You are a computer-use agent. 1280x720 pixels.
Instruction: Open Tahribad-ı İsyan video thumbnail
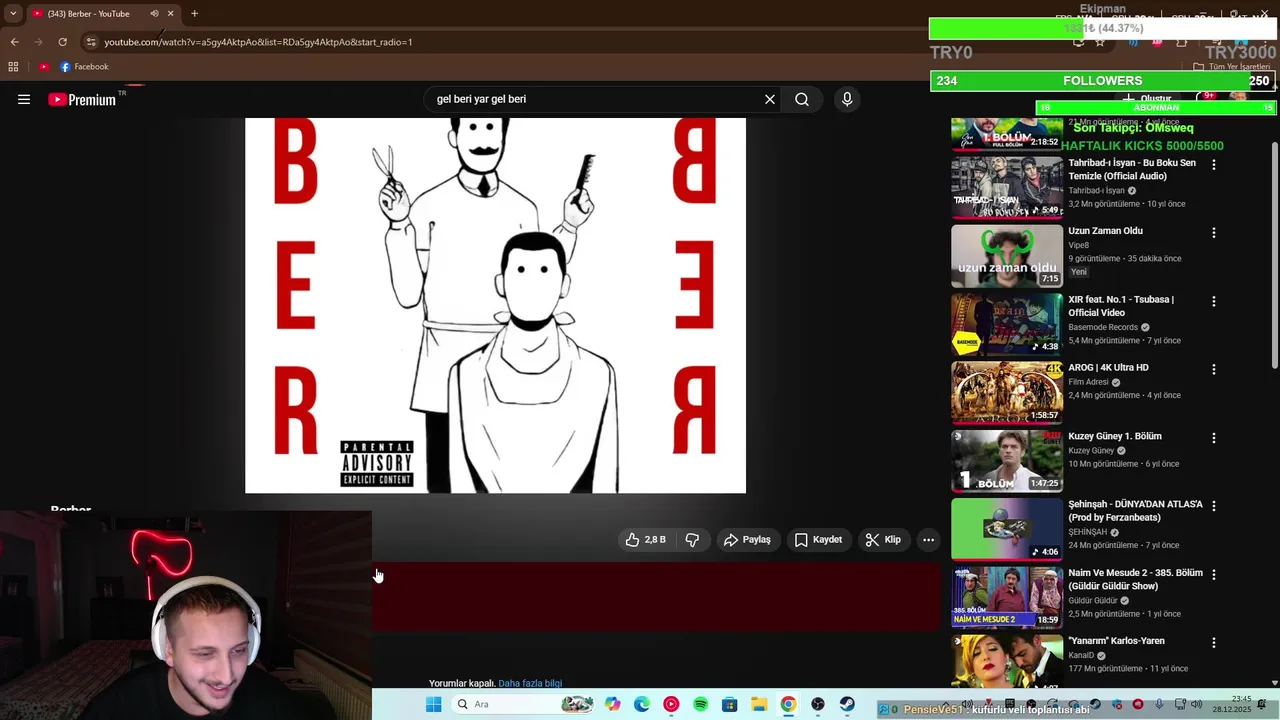pos(1007,187)
